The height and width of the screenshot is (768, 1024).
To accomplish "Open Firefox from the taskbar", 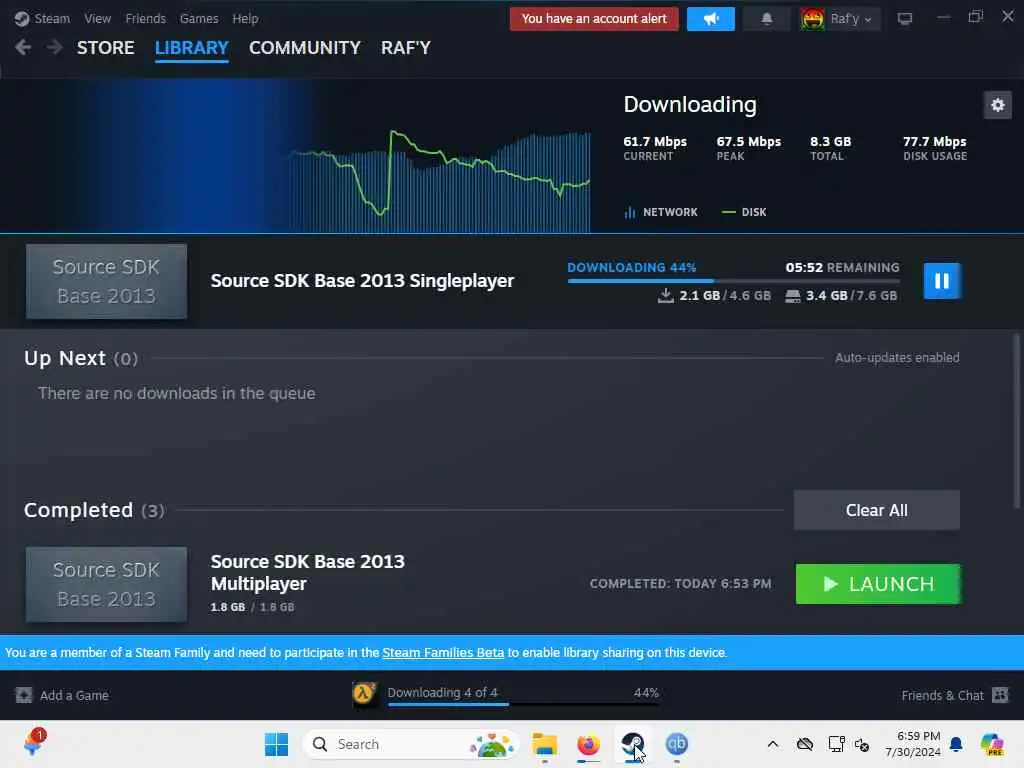I will pyautogui.click(x=588, y=744).
